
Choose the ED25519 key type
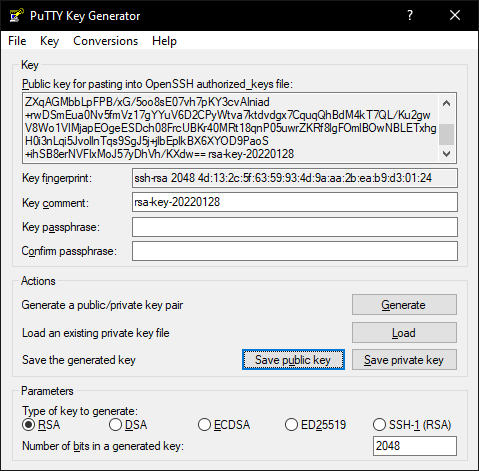coord(315,425)
